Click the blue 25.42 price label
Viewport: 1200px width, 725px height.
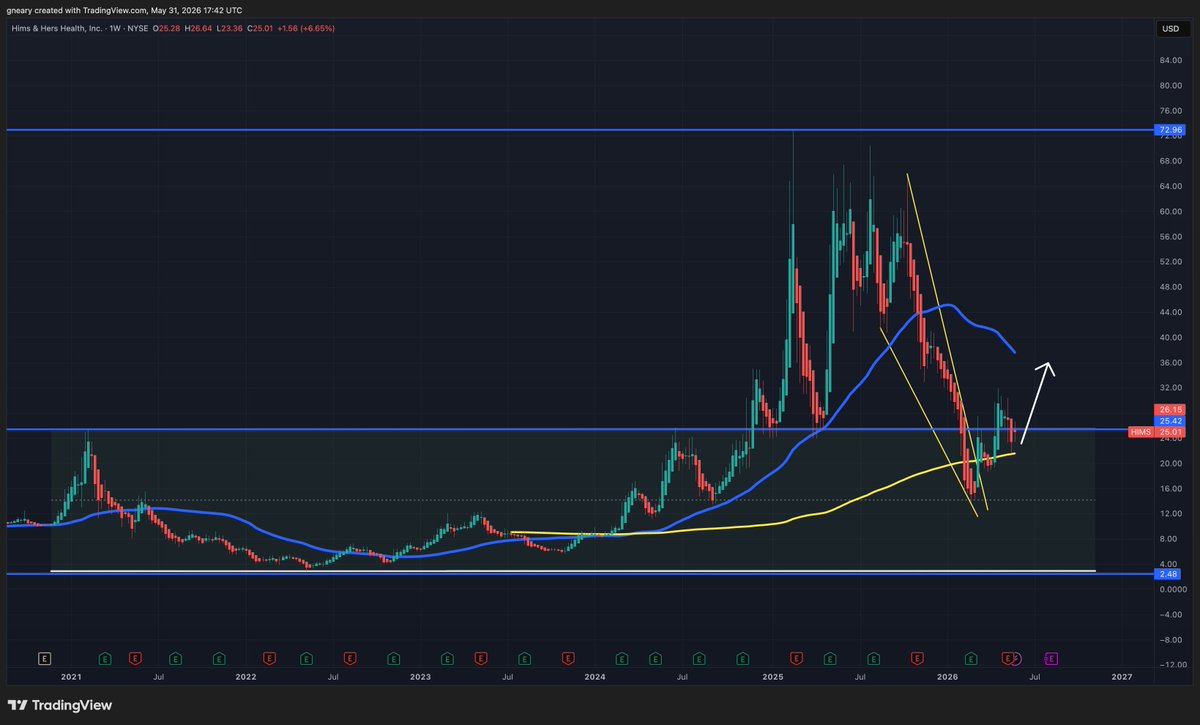(1169, 421)
